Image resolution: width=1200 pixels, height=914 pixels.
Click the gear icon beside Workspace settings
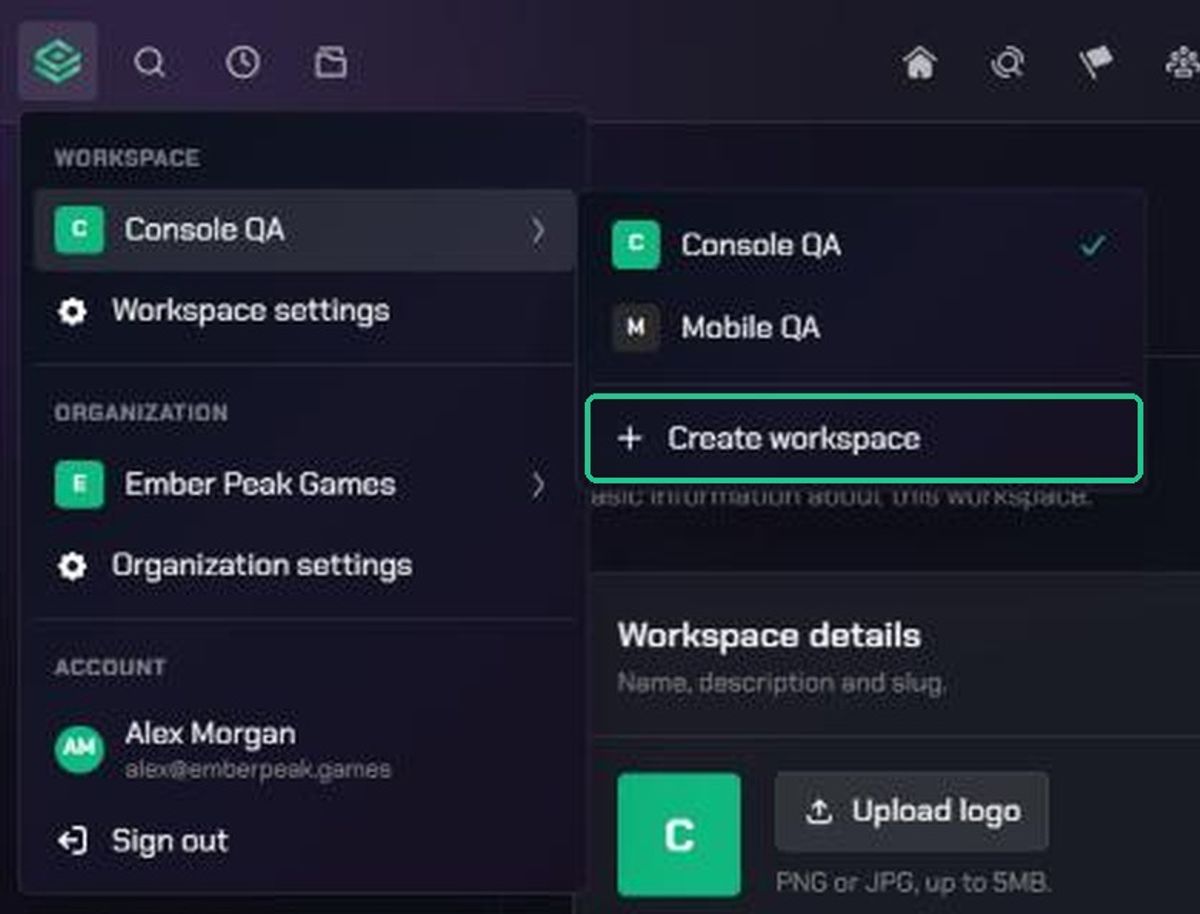click(72, 311)
